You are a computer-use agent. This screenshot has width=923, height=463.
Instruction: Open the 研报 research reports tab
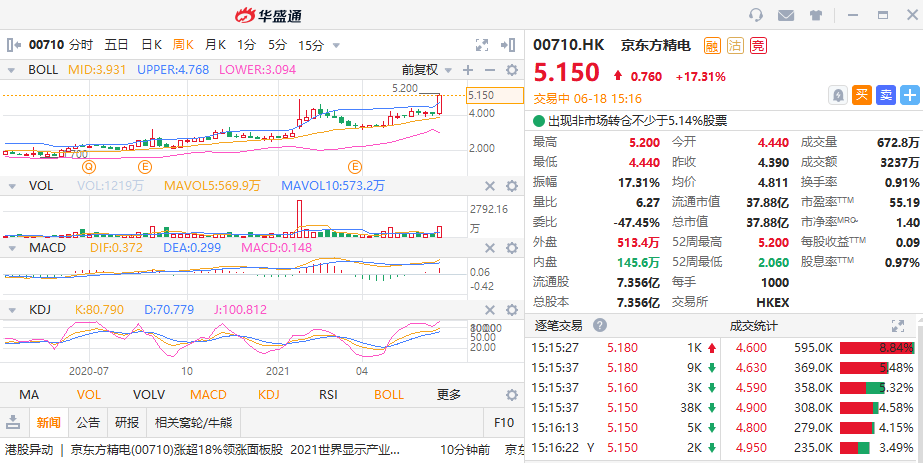point(127,422)
